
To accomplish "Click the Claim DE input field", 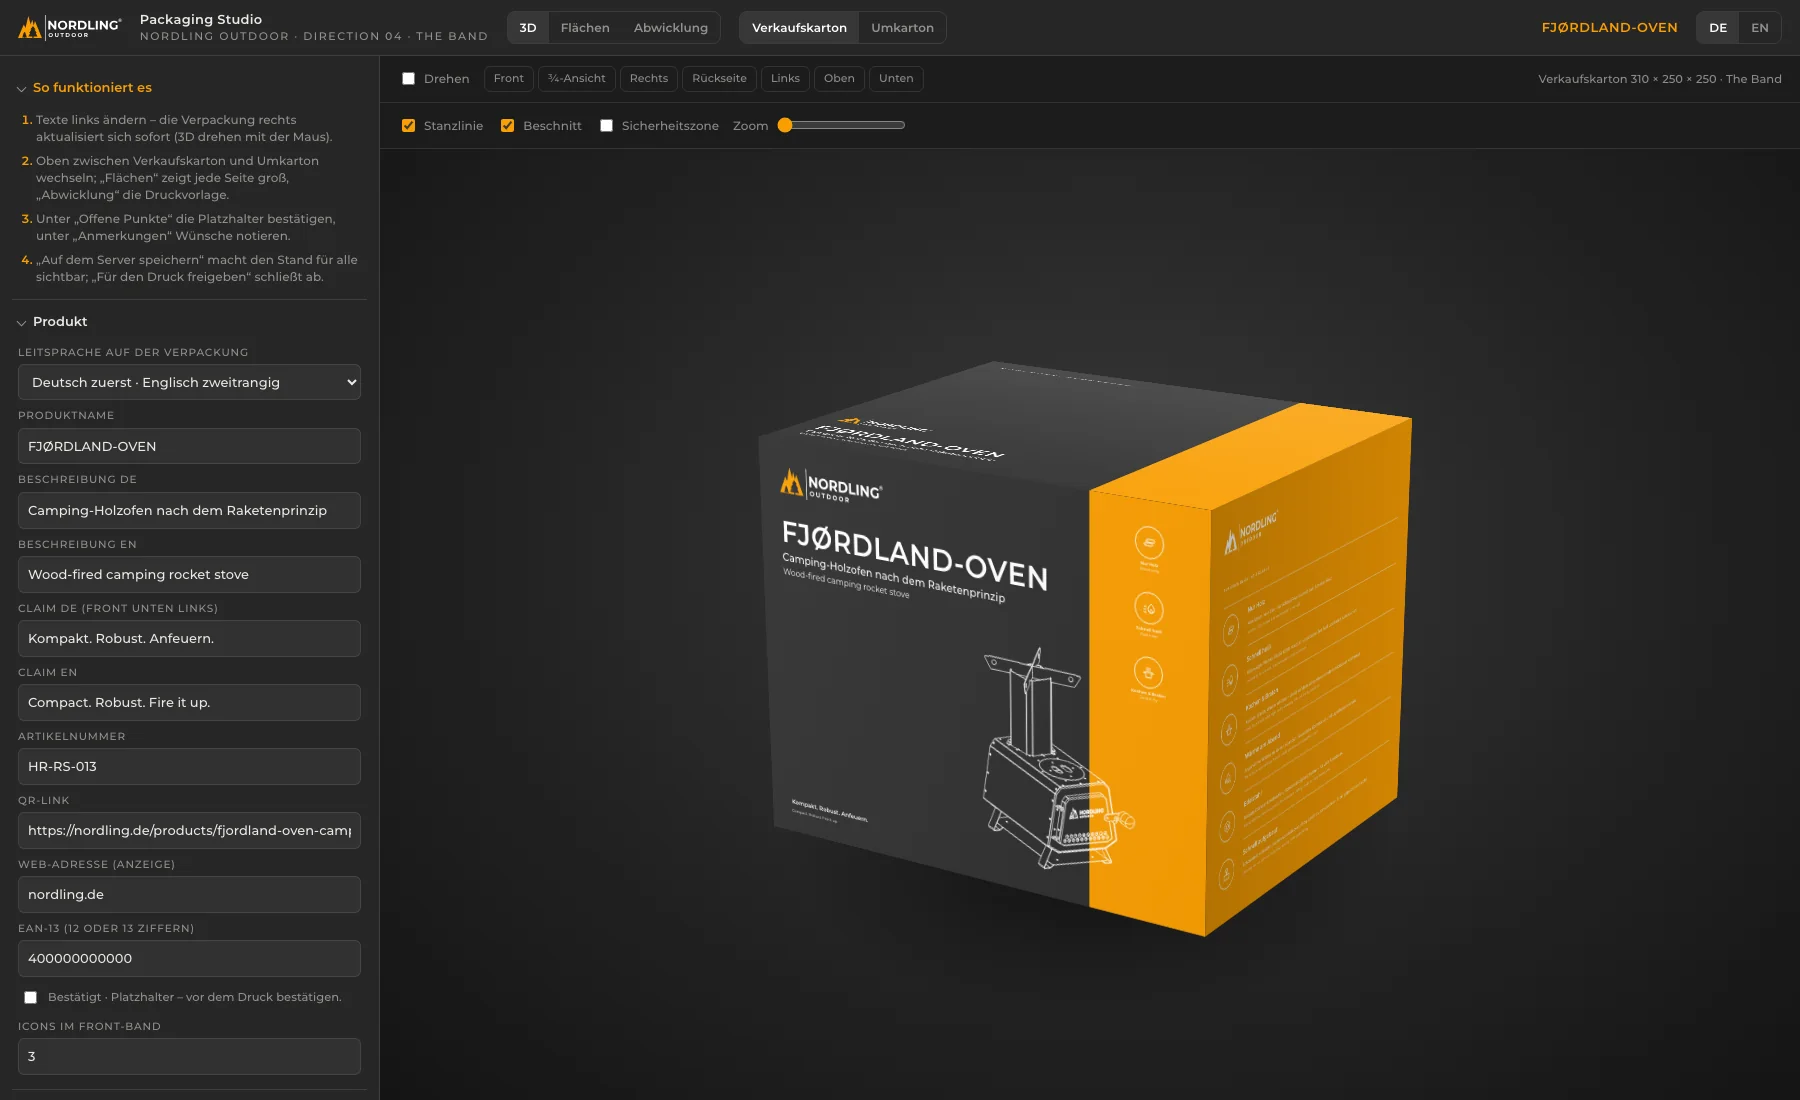I will click(x=189, y=639).
